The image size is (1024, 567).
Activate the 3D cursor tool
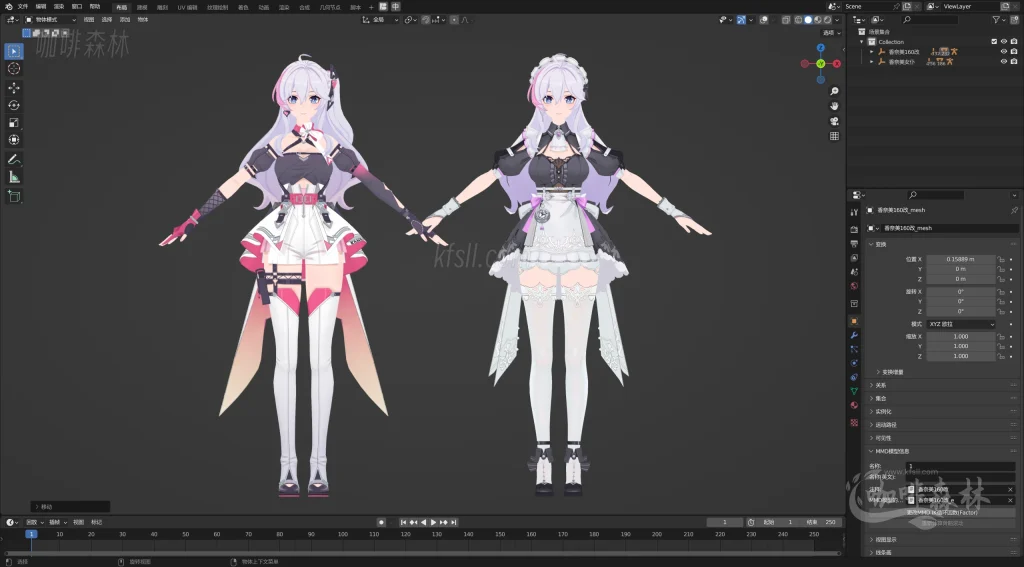click(14, 69)
